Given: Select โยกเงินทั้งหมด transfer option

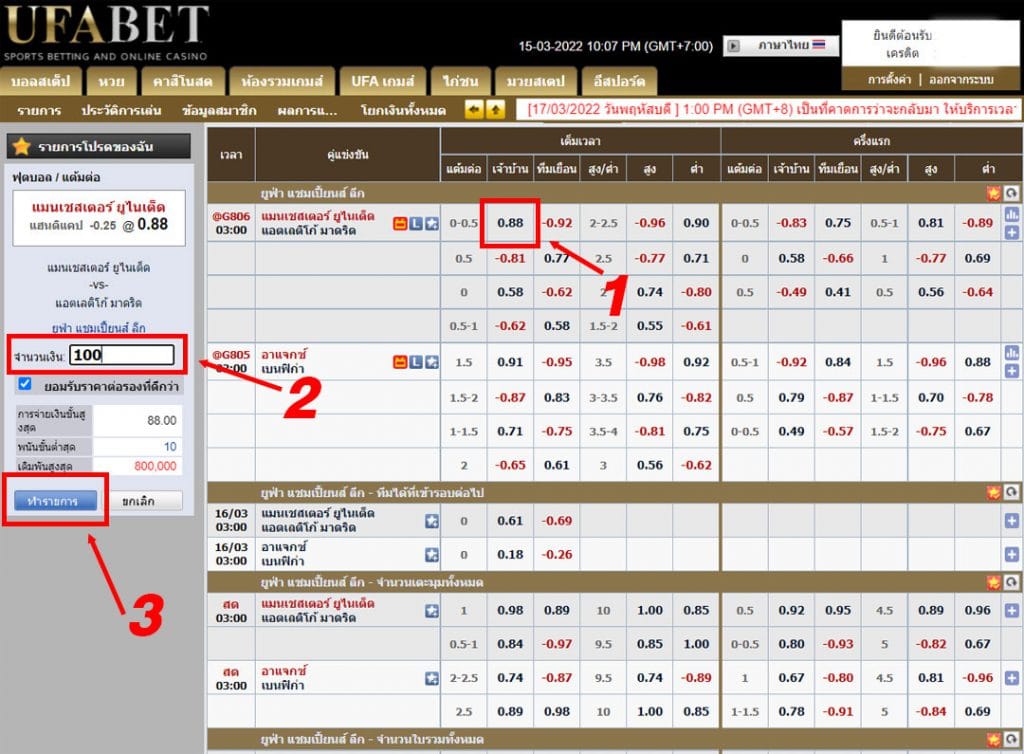Looking at the screenshot, I should click(x=403, y=110).
